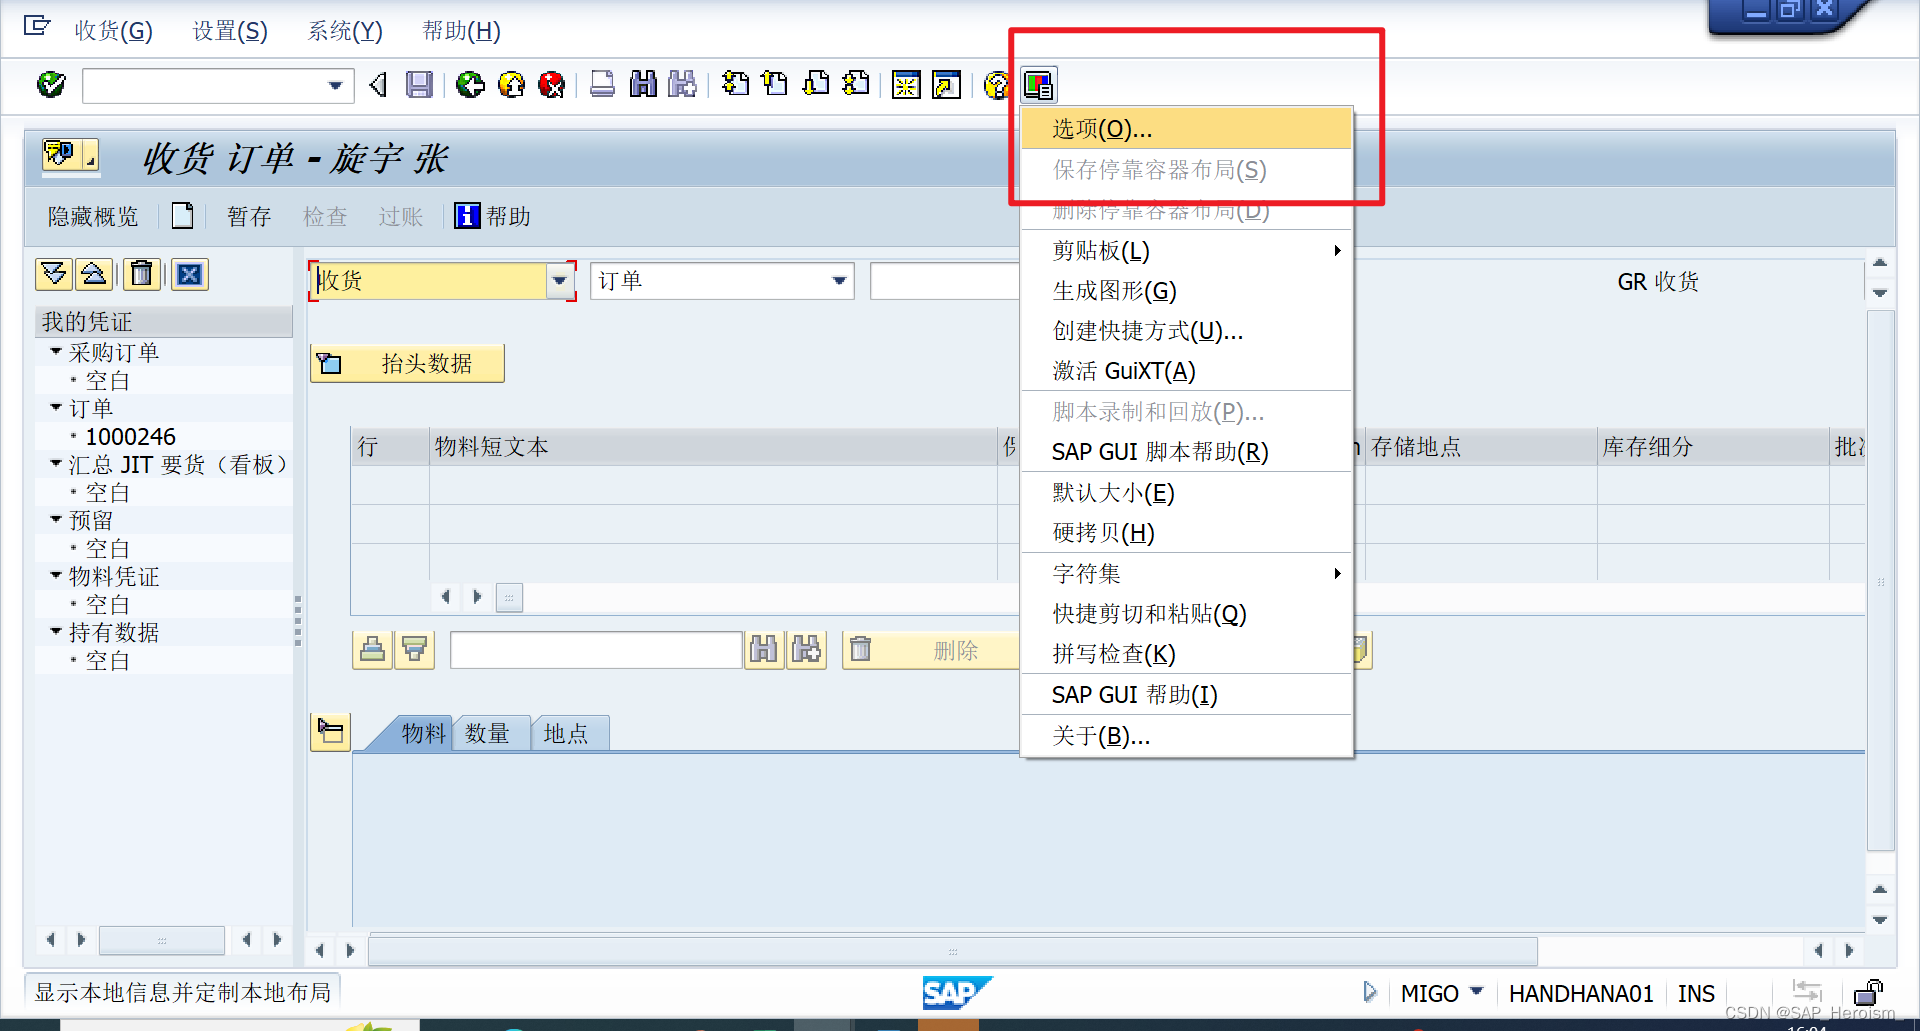Click the trash delete icon above the item table

pos(142,274)
